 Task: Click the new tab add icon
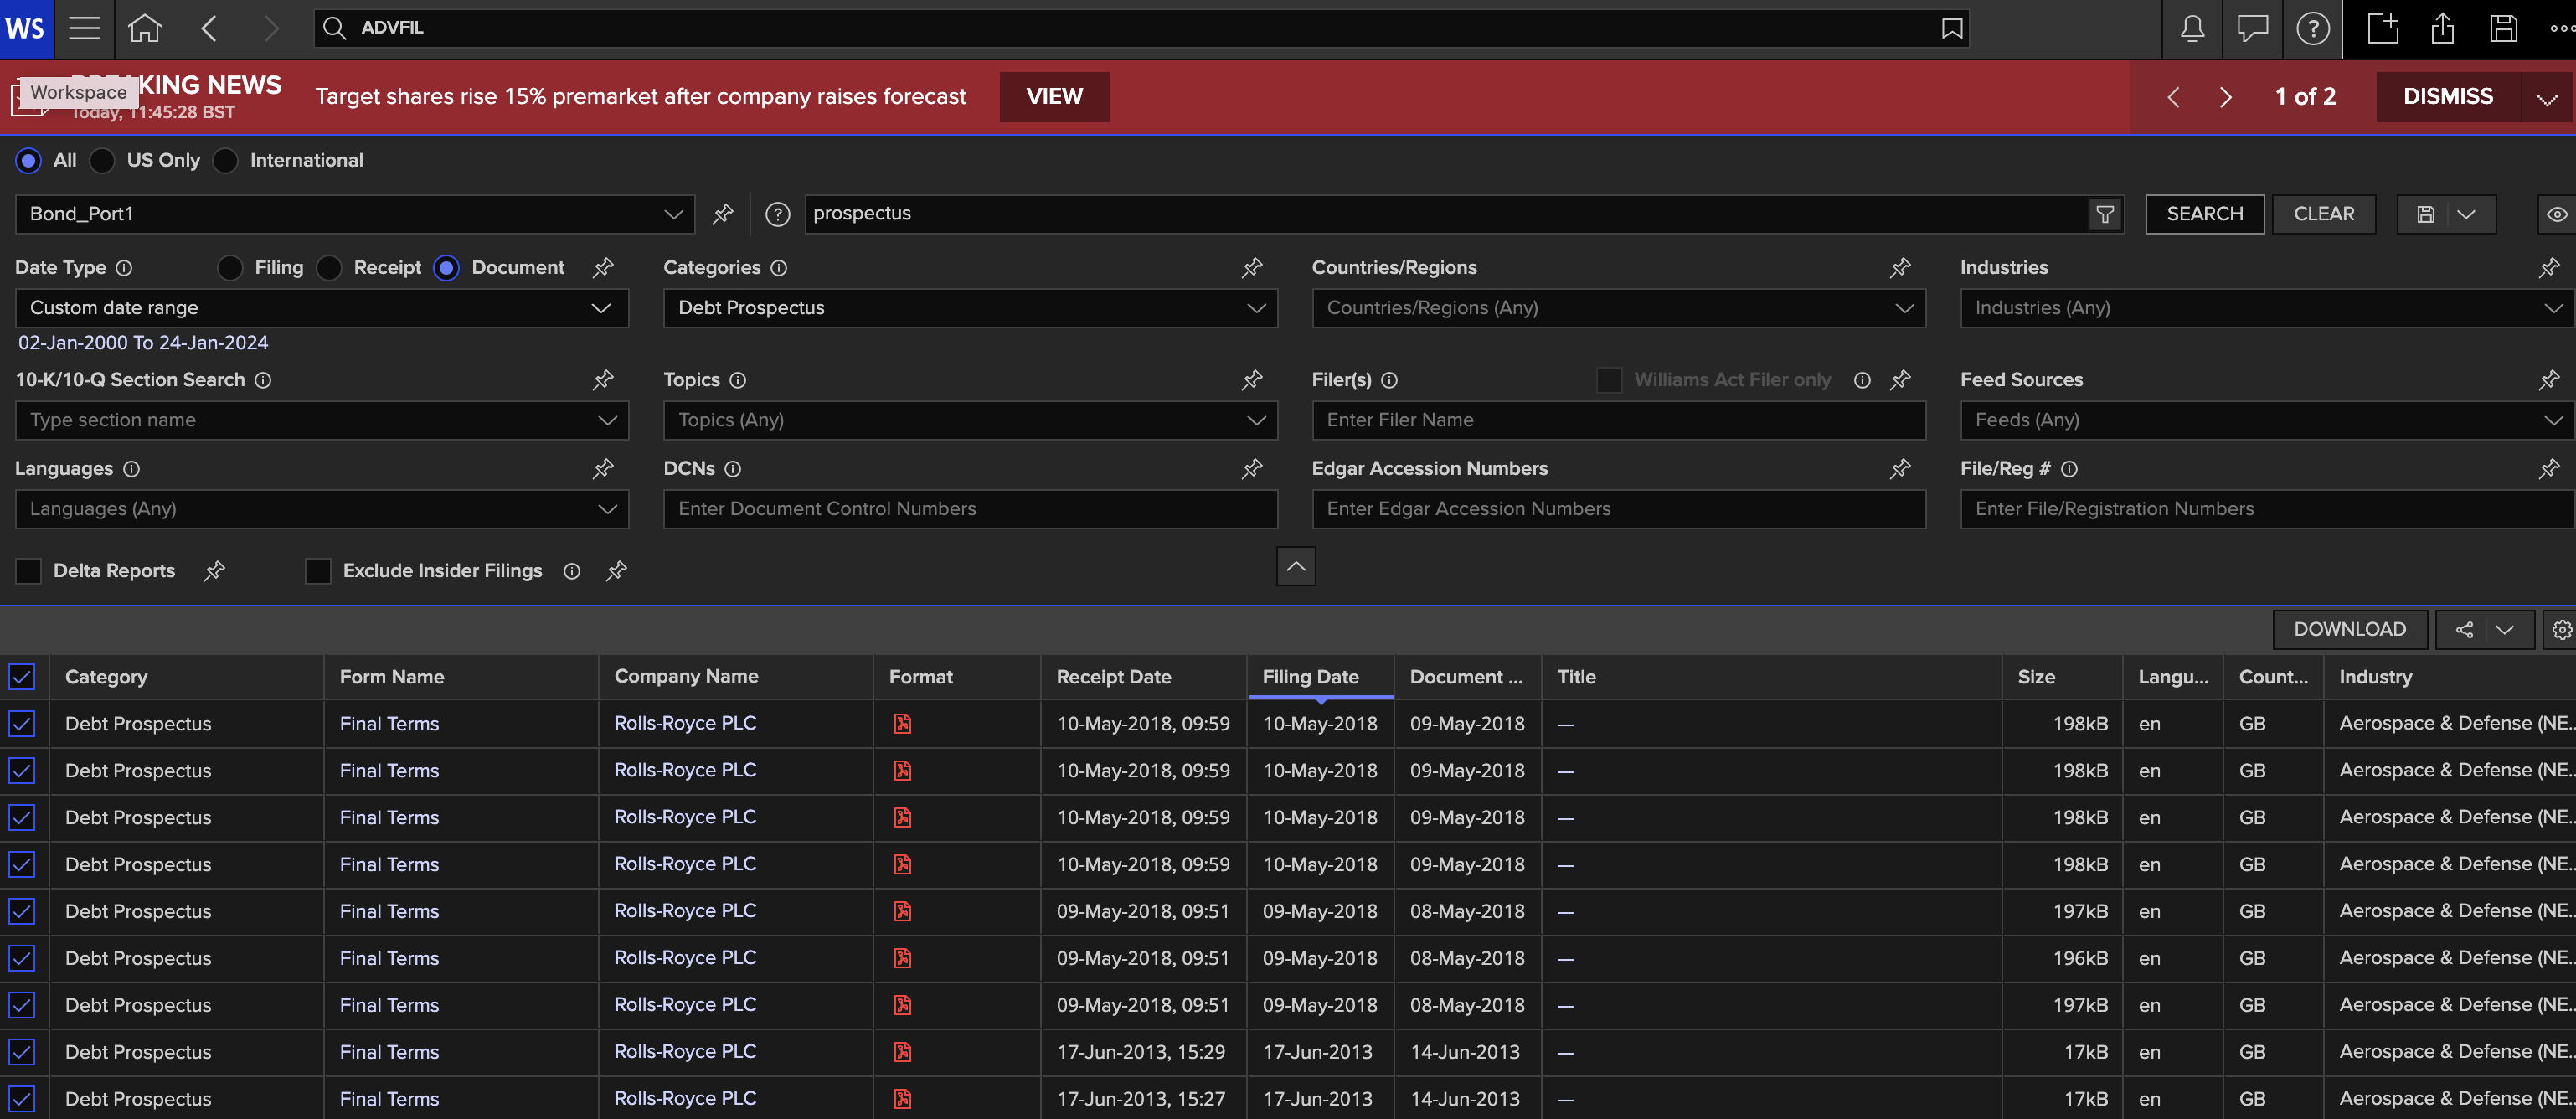(2383, 28)
